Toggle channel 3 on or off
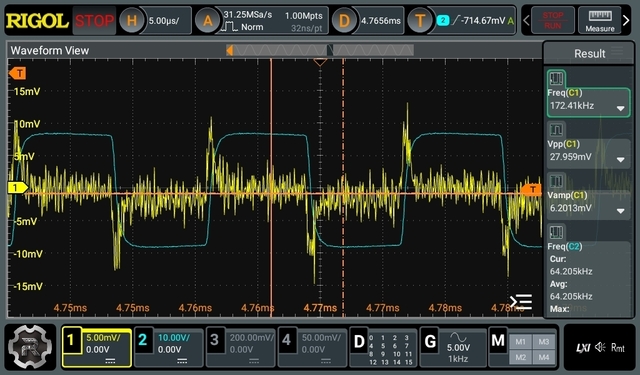The height and width of the screenshot is (375, 640). tap(214, 339)
